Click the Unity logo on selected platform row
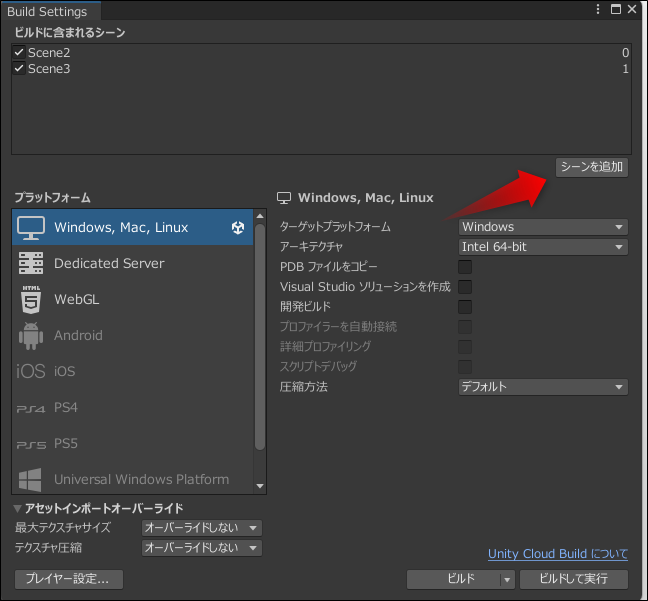648x601 pixels. point(238,227)
